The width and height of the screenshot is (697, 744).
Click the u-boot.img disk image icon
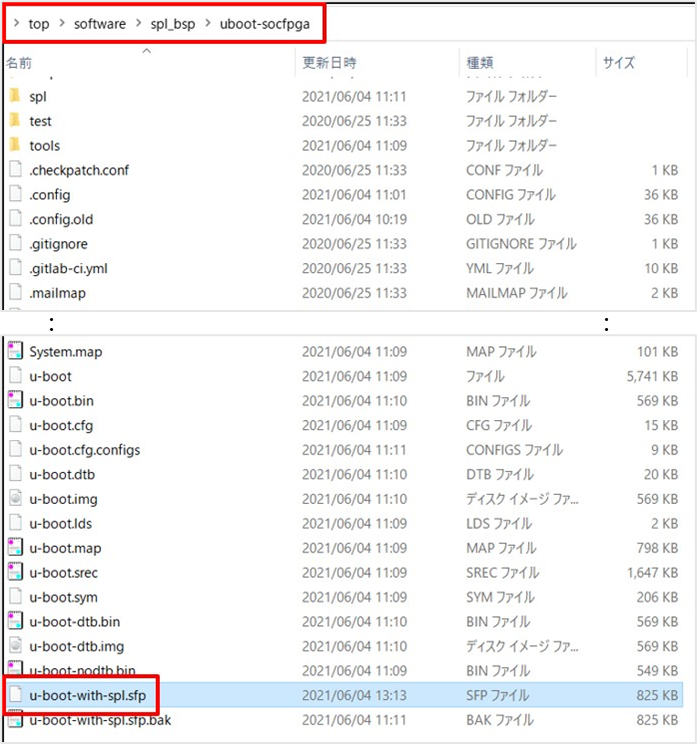(15, 498)
